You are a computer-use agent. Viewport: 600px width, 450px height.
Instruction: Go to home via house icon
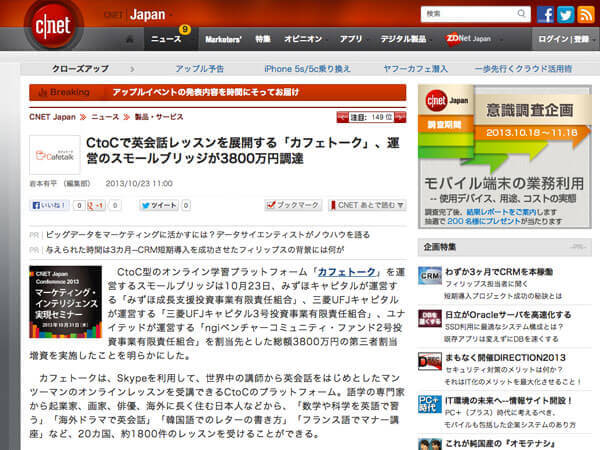coord(130,39)
